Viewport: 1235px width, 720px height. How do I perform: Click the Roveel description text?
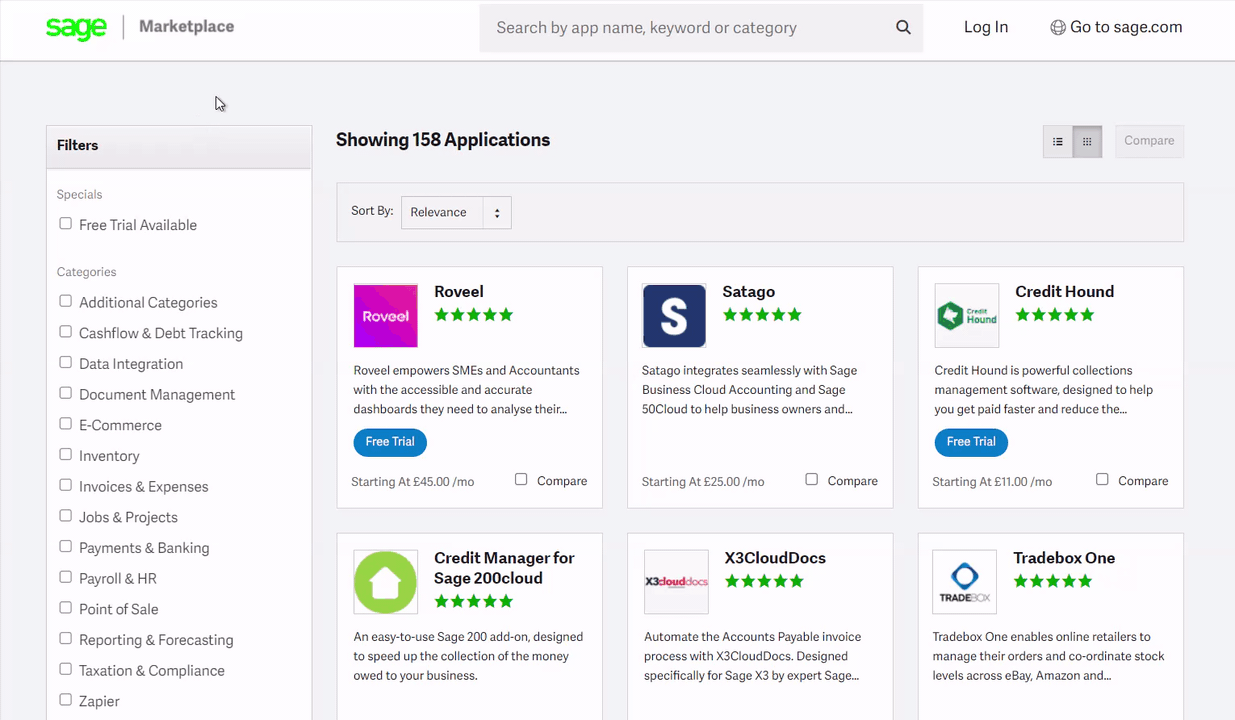coord(467,390)
